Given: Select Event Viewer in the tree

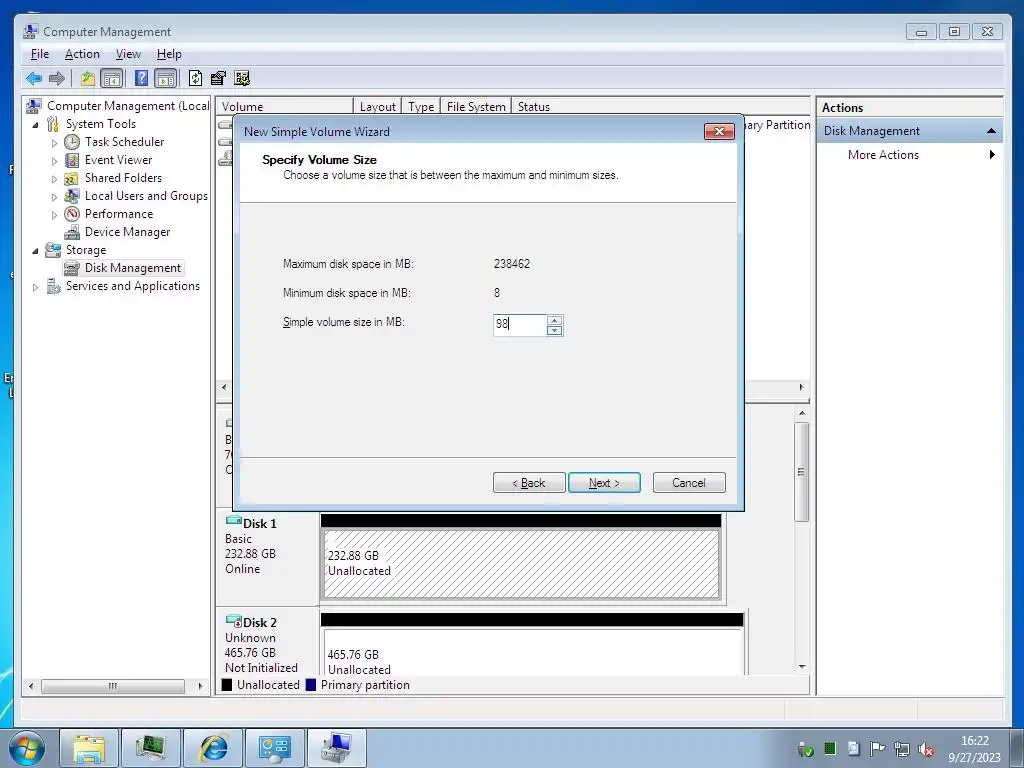Looking at the screenshot, I should coord(118,160).
